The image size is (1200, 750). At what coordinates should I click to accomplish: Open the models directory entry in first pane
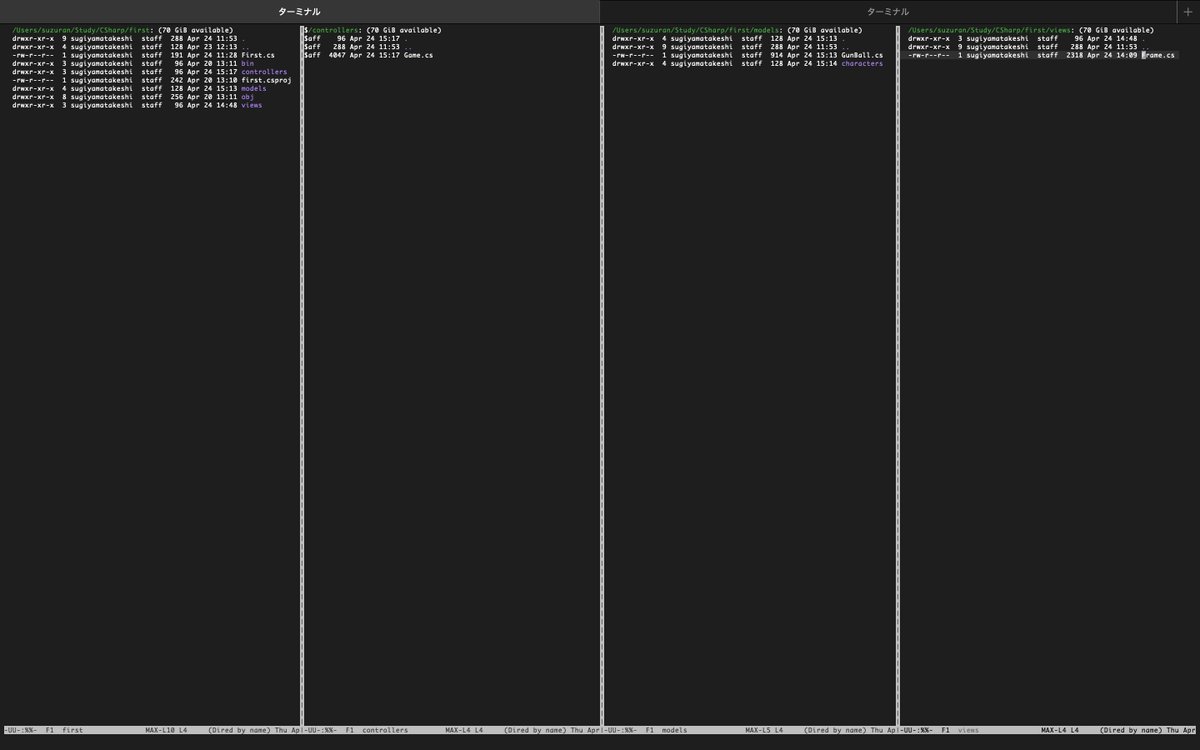pyautogui.click(x=253, y=88)
